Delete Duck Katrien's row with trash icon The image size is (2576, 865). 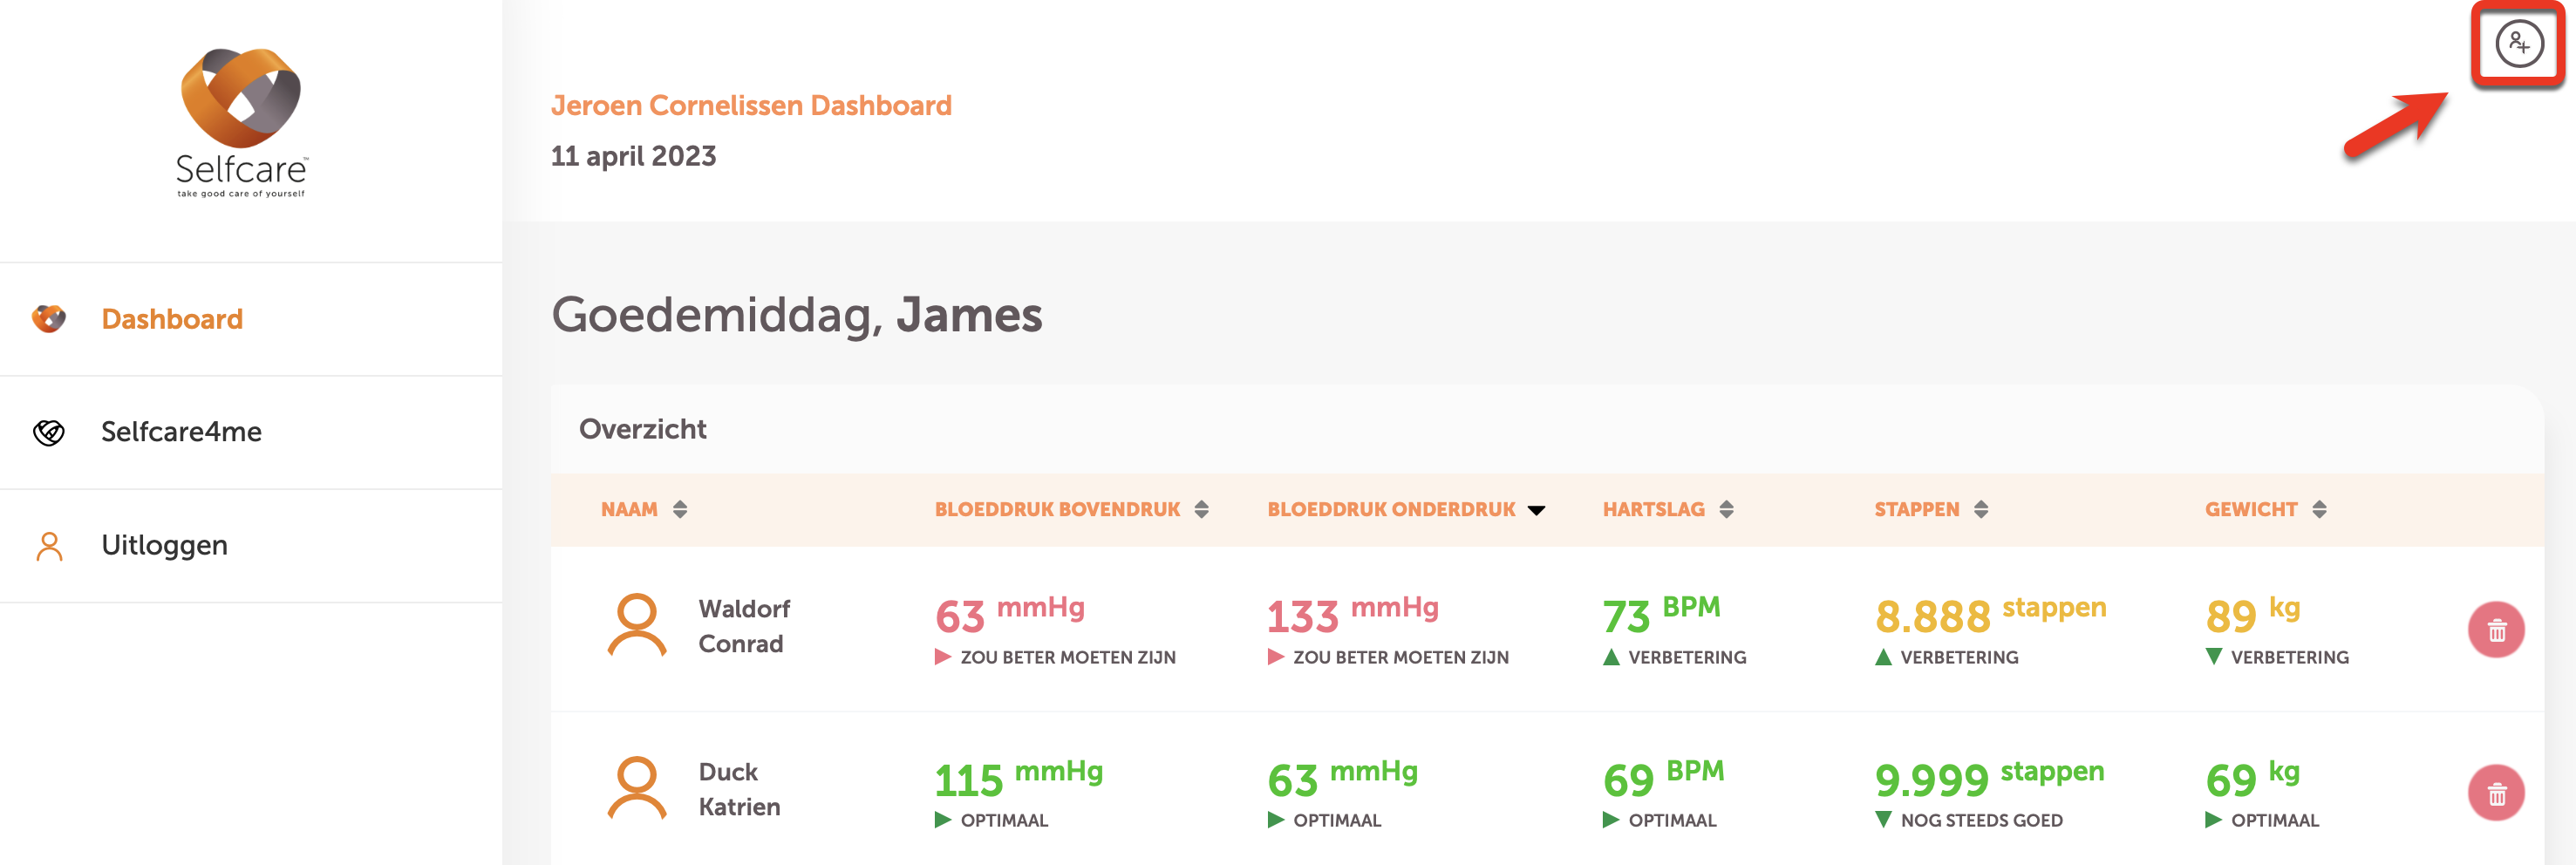tap(2496, 793)
